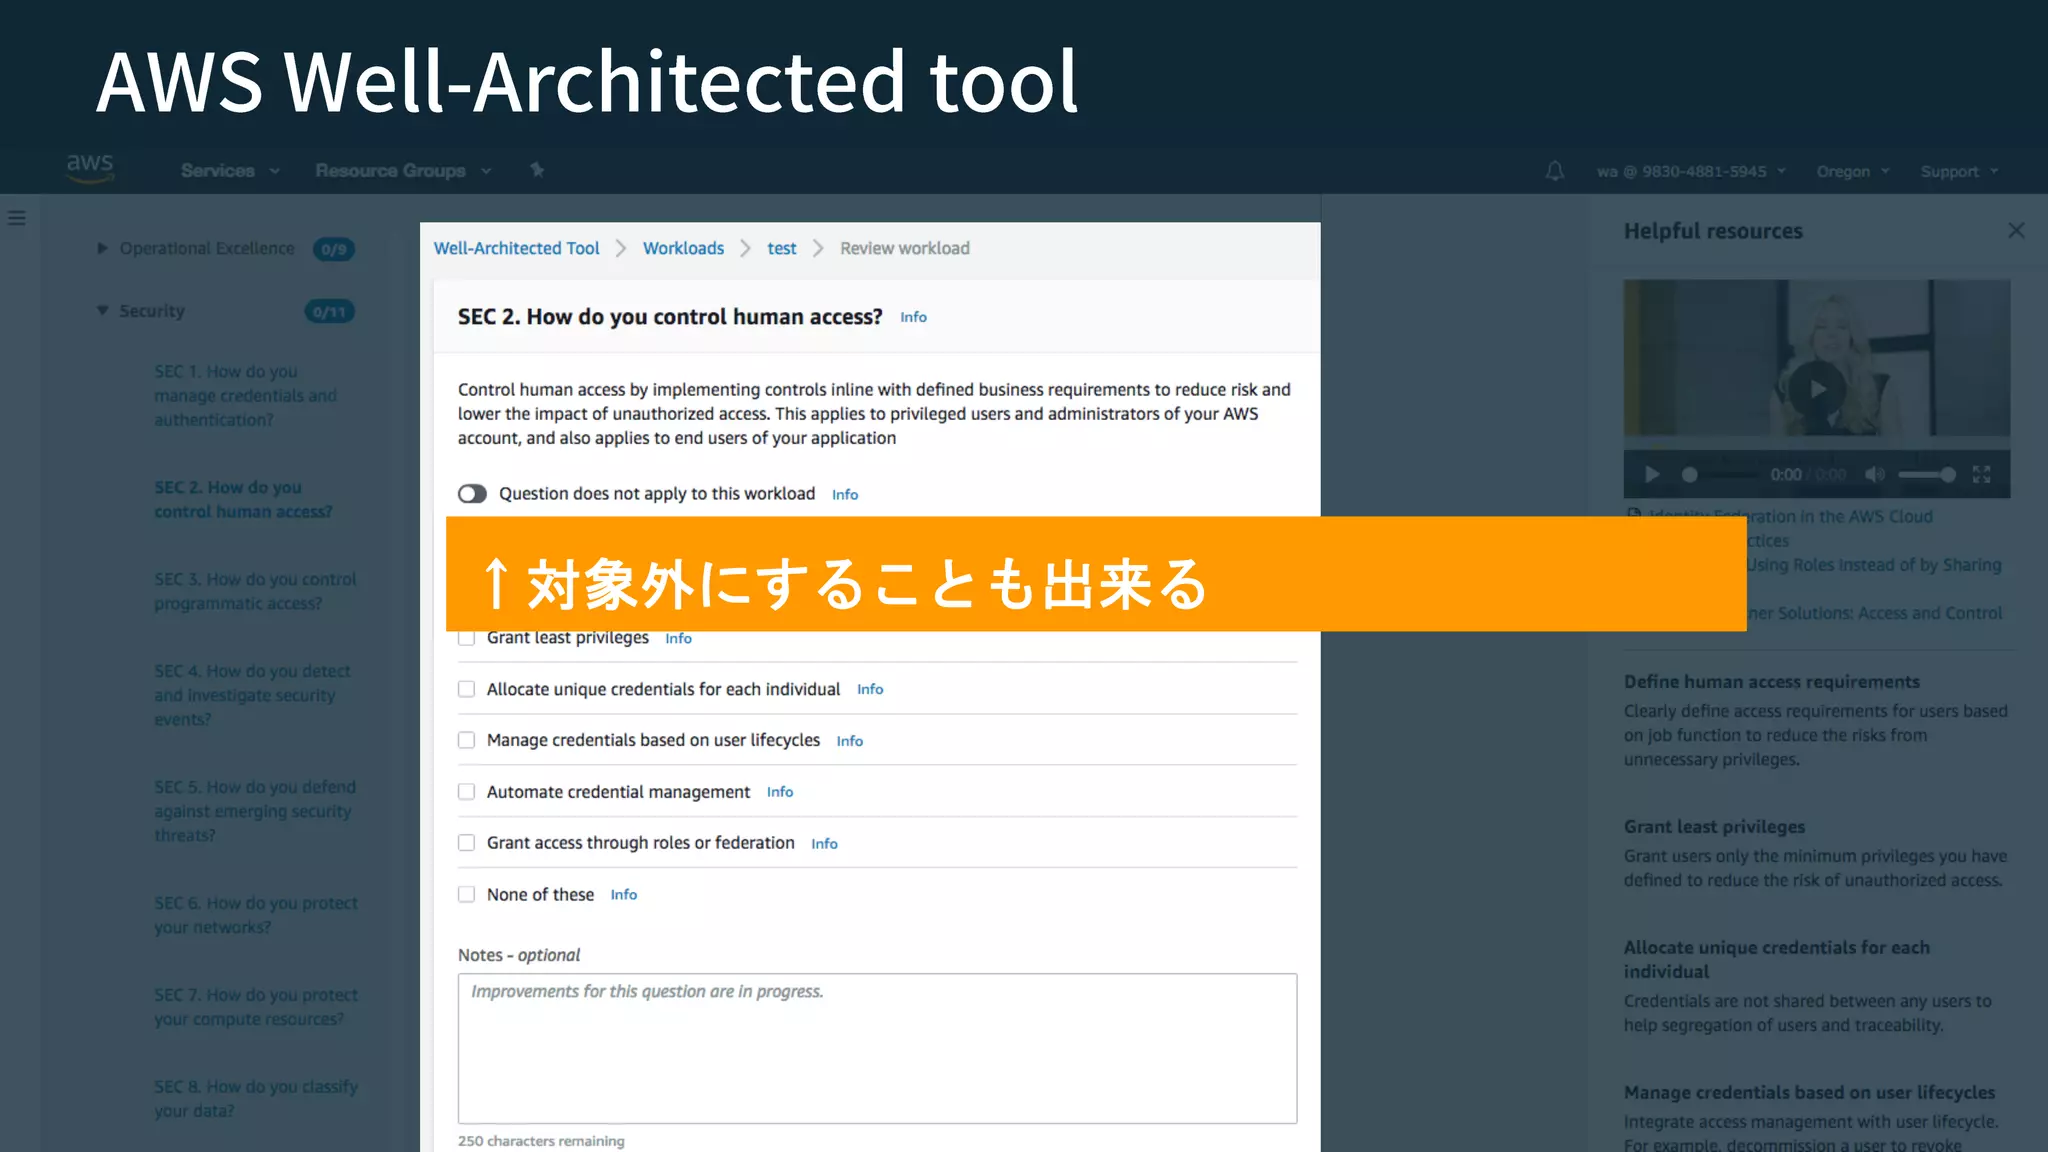Click 'Define human access requirements' heading
Screen dimensions: 2048x1152
click(1771, 682)
